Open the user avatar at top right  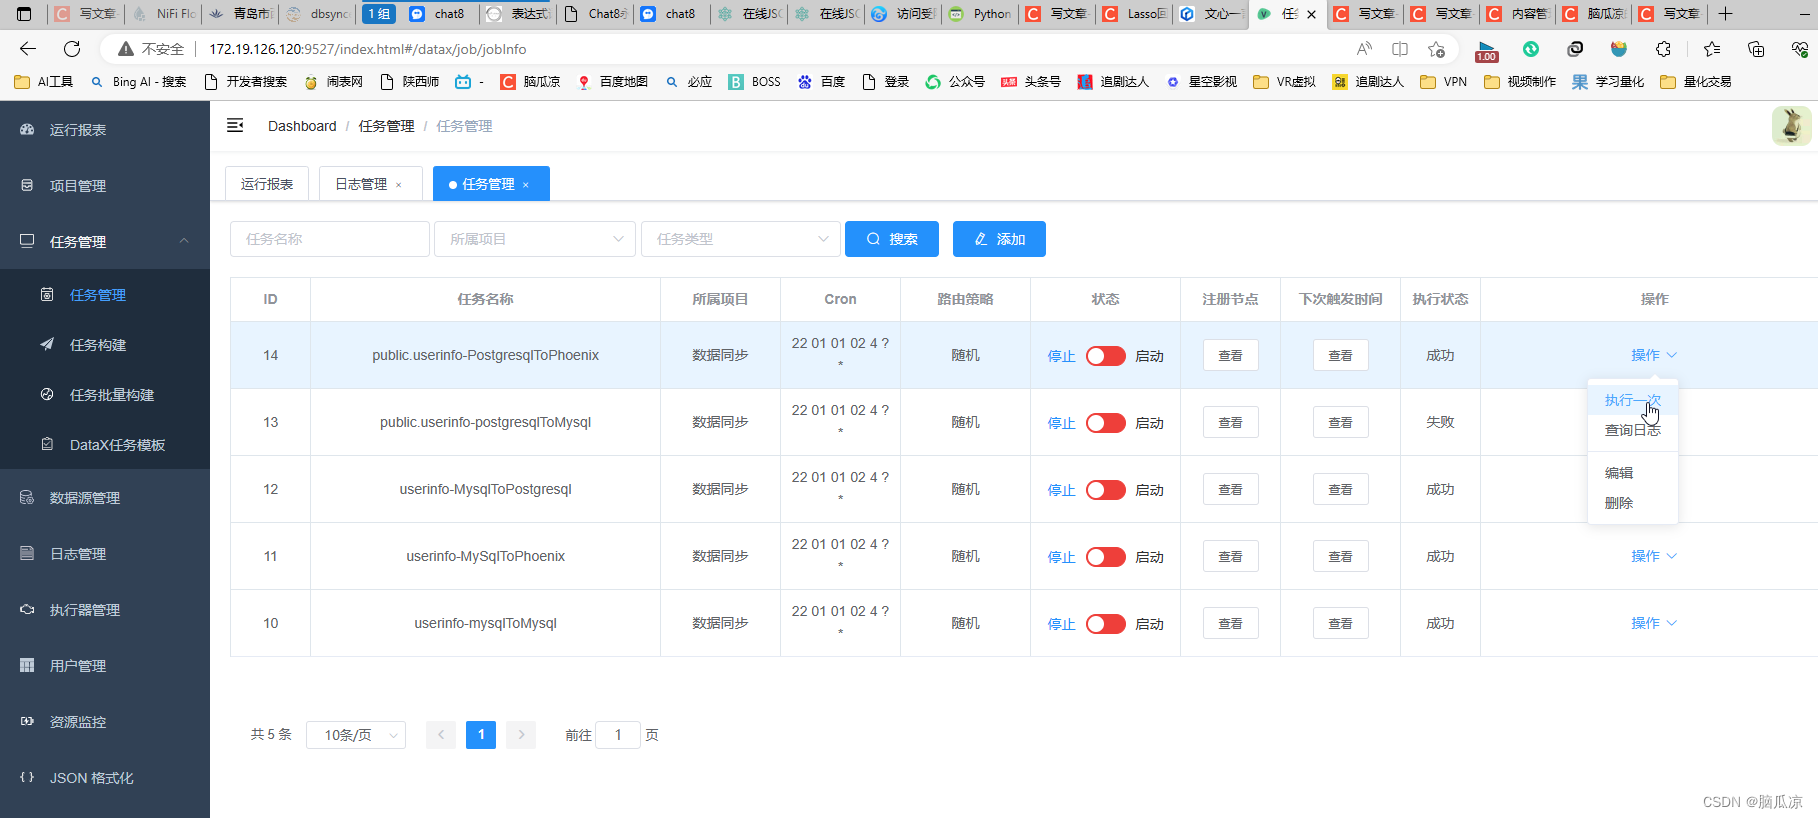pos(1791,126)
